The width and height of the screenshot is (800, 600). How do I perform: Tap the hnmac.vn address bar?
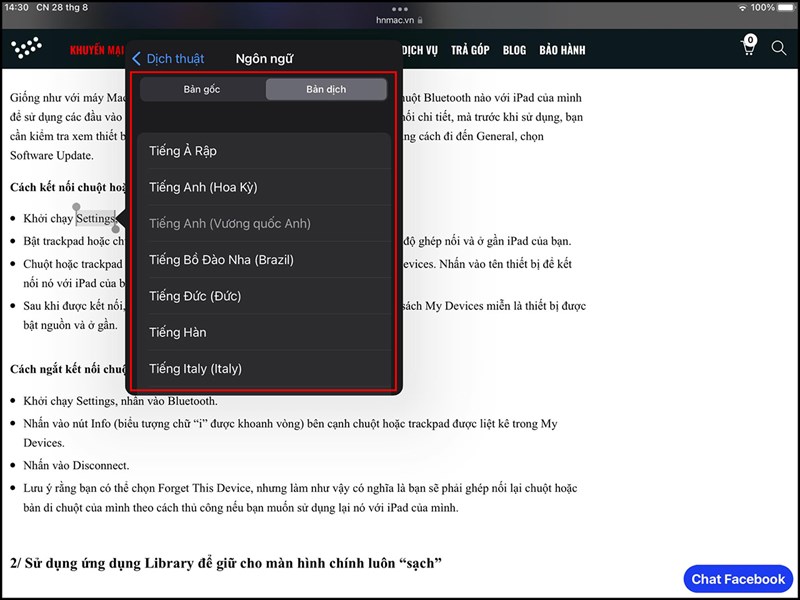point(399,20)
